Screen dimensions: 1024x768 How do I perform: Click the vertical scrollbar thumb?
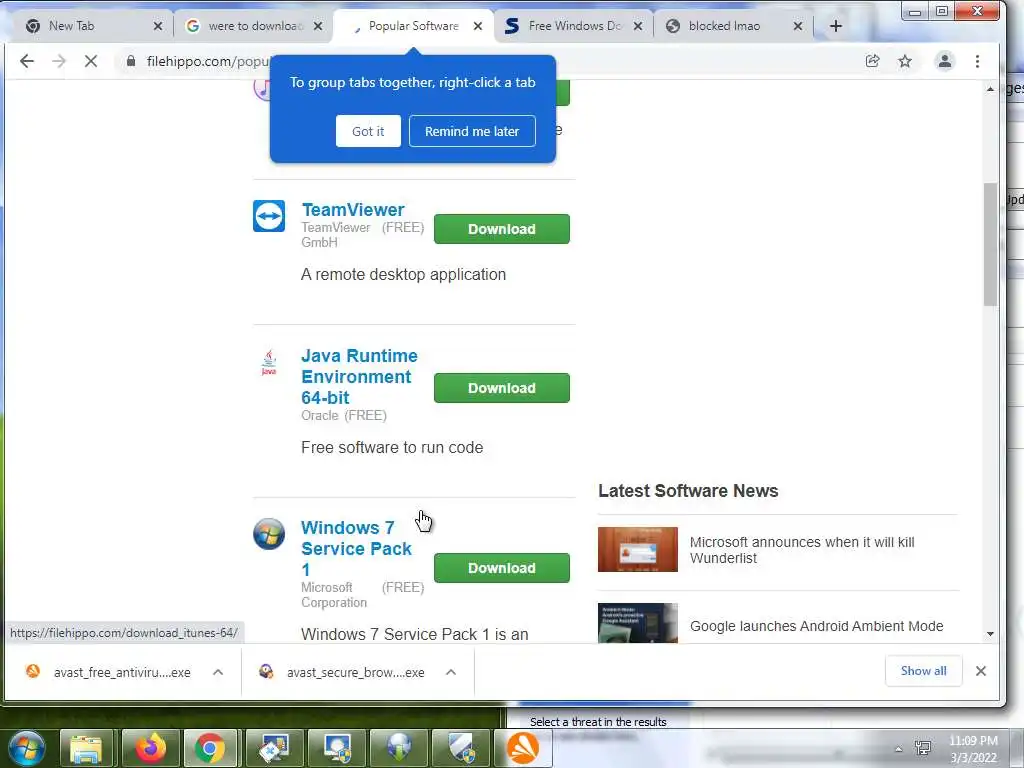(990, 244)
